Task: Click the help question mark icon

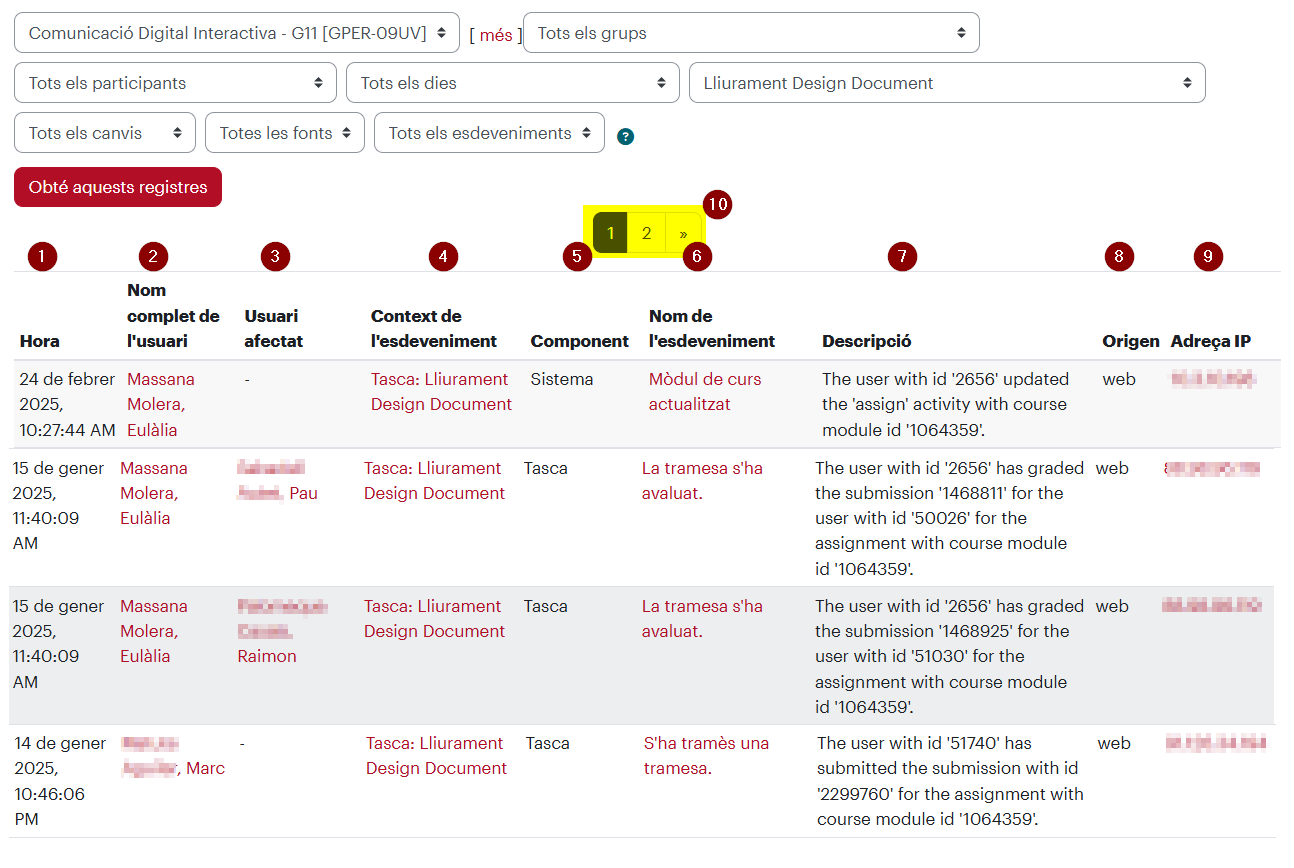Action: point(626,137)
